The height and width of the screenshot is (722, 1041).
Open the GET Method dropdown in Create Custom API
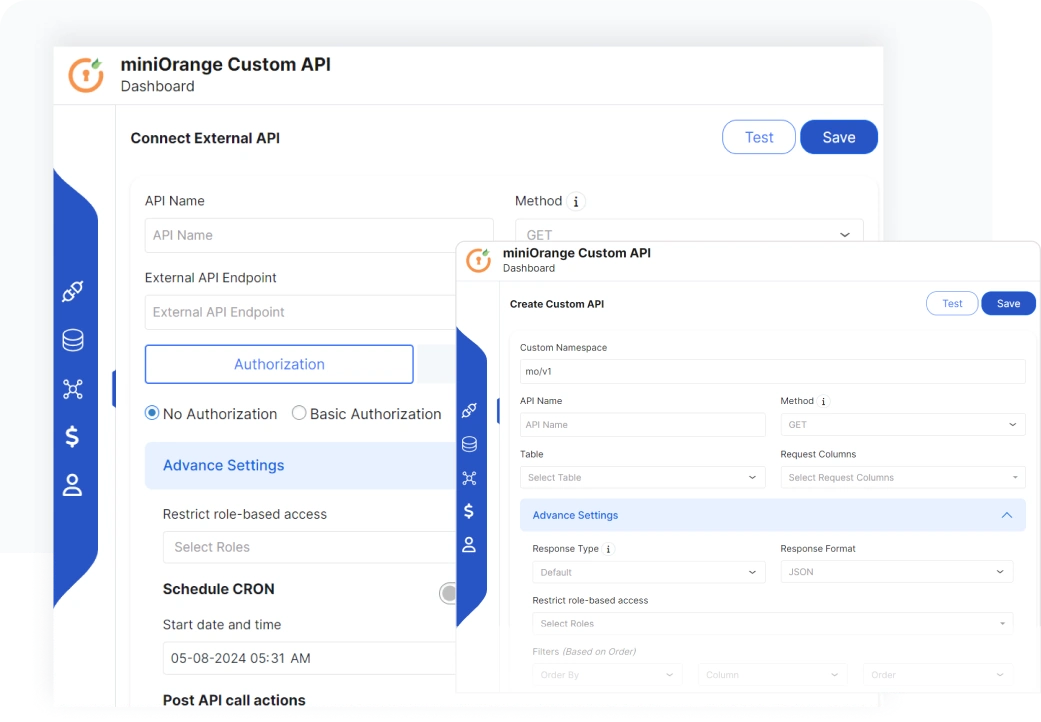point(903,425)
